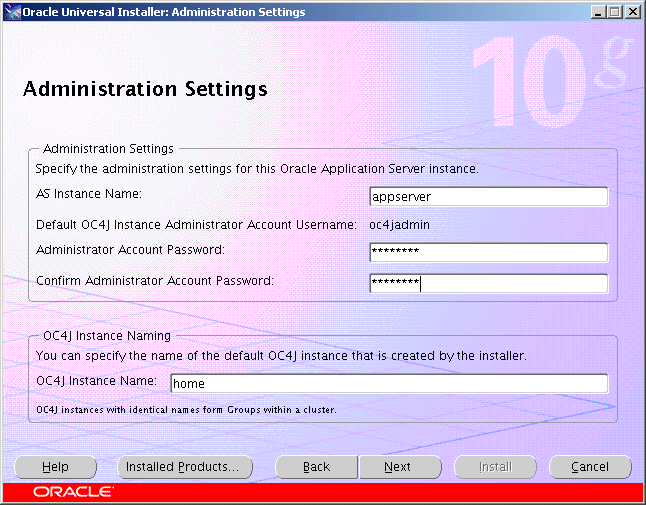The image size is (646, 505).
Task: Click the 'Default OC4J Instance Administrator Account Username:' label
Action: point(196,225)
